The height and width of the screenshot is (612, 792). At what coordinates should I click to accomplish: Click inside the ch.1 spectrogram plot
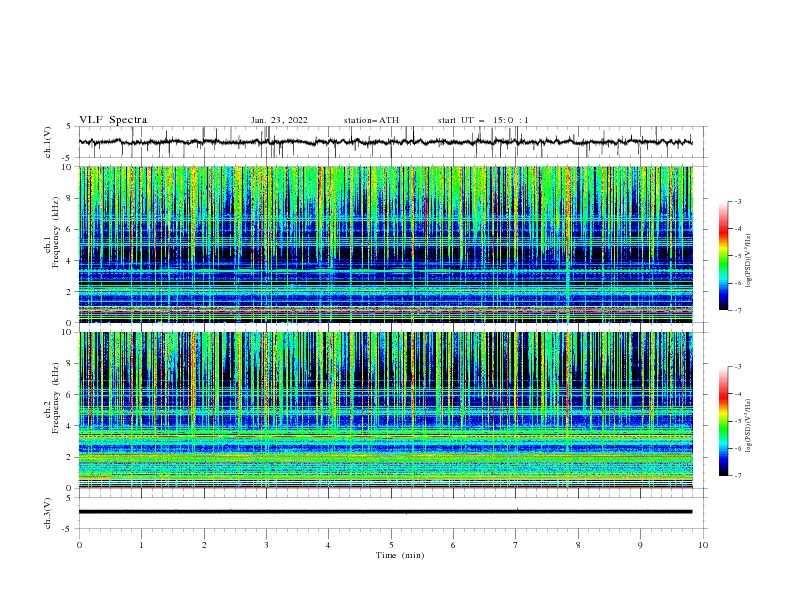pos(385,244)
